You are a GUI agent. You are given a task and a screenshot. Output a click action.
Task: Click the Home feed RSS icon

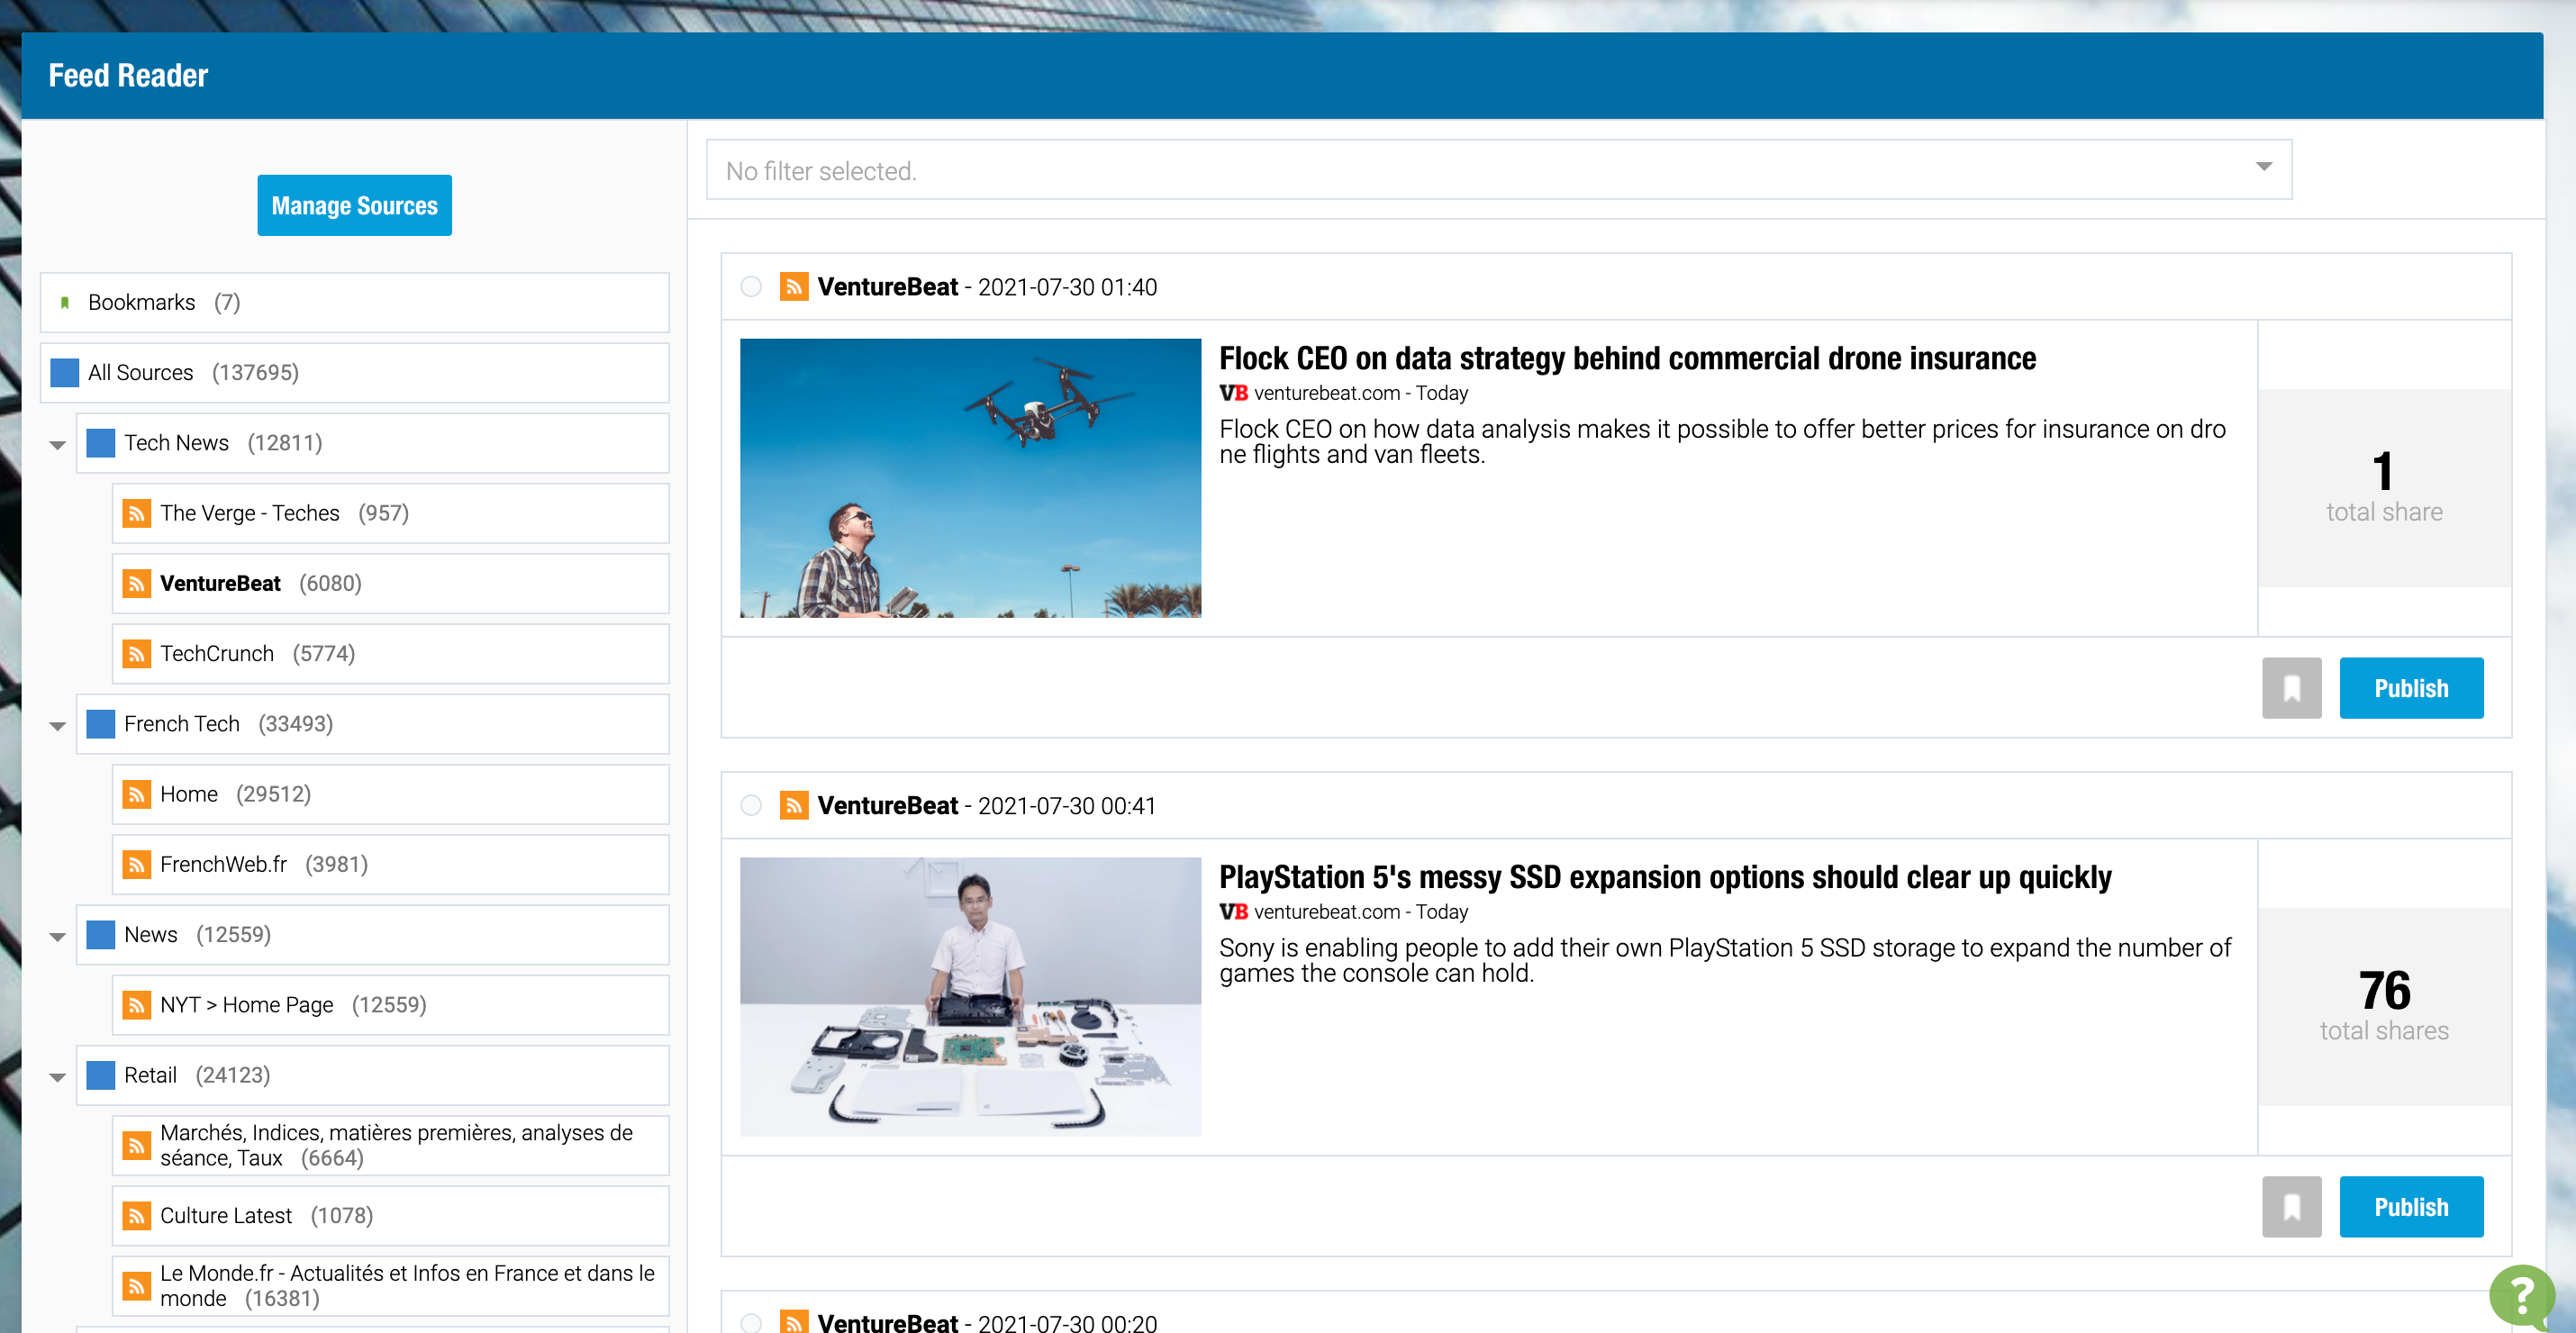click(x=137, y=795)
